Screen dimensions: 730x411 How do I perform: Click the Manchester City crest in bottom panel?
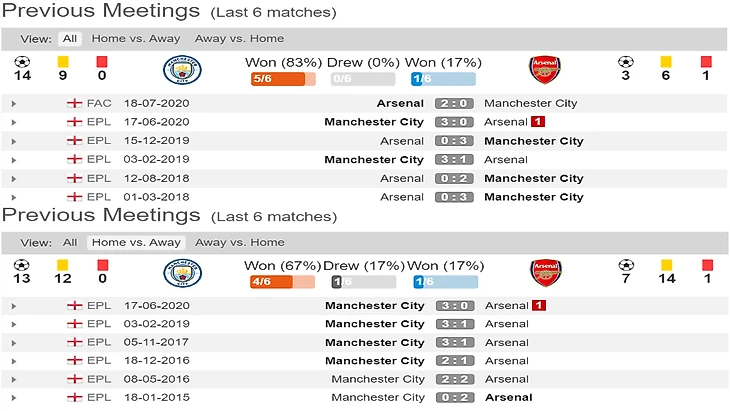tap(181, 274)
